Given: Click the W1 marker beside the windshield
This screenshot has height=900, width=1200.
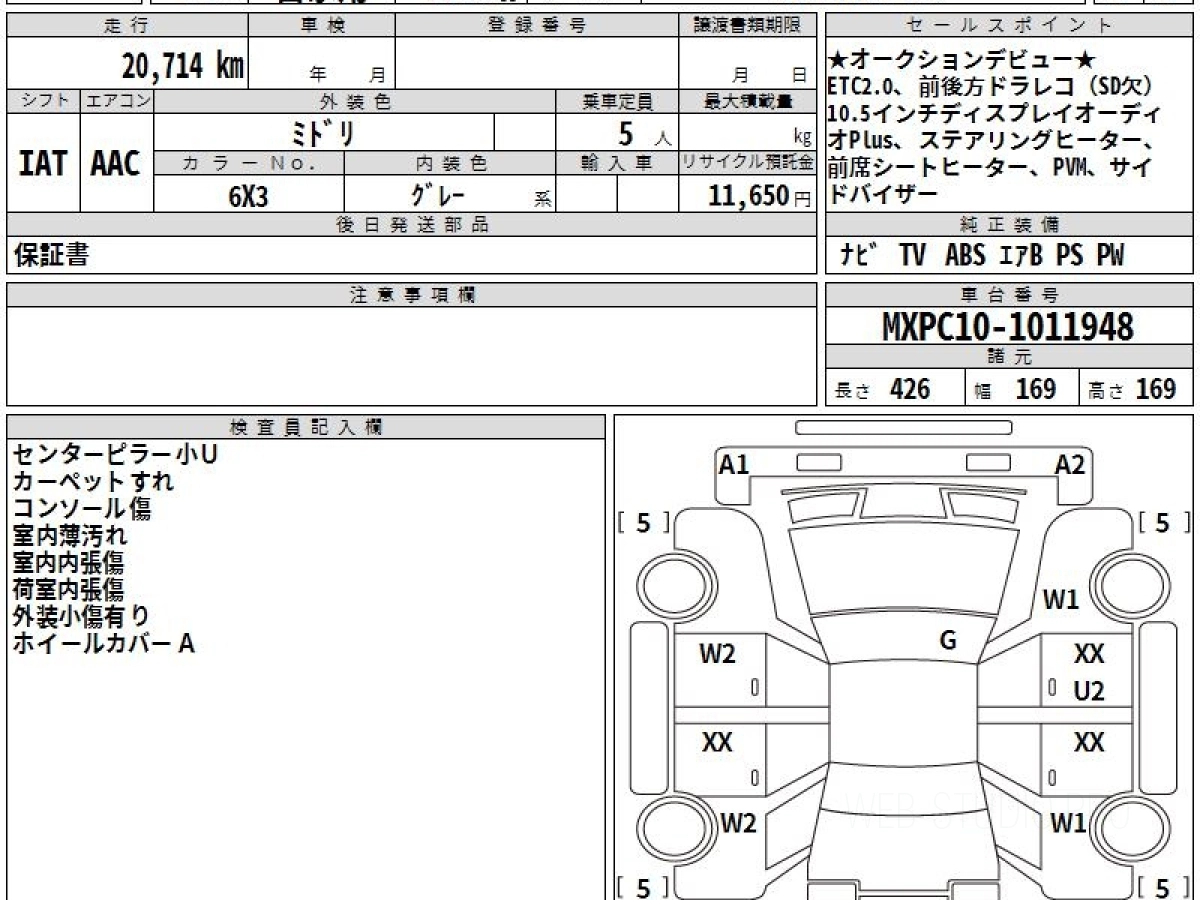Looking at the screenshot, I should coord(1061,600).
